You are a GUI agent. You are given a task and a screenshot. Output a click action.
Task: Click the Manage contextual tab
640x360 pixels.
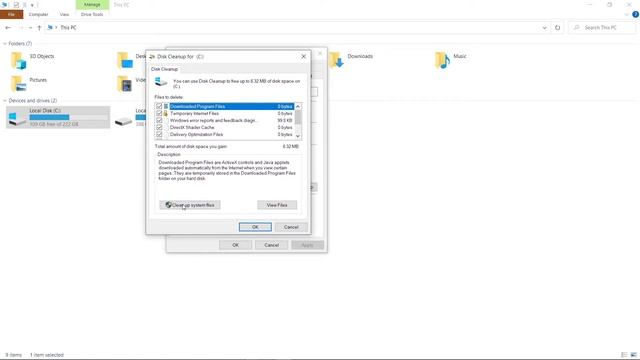coord(92,4)
